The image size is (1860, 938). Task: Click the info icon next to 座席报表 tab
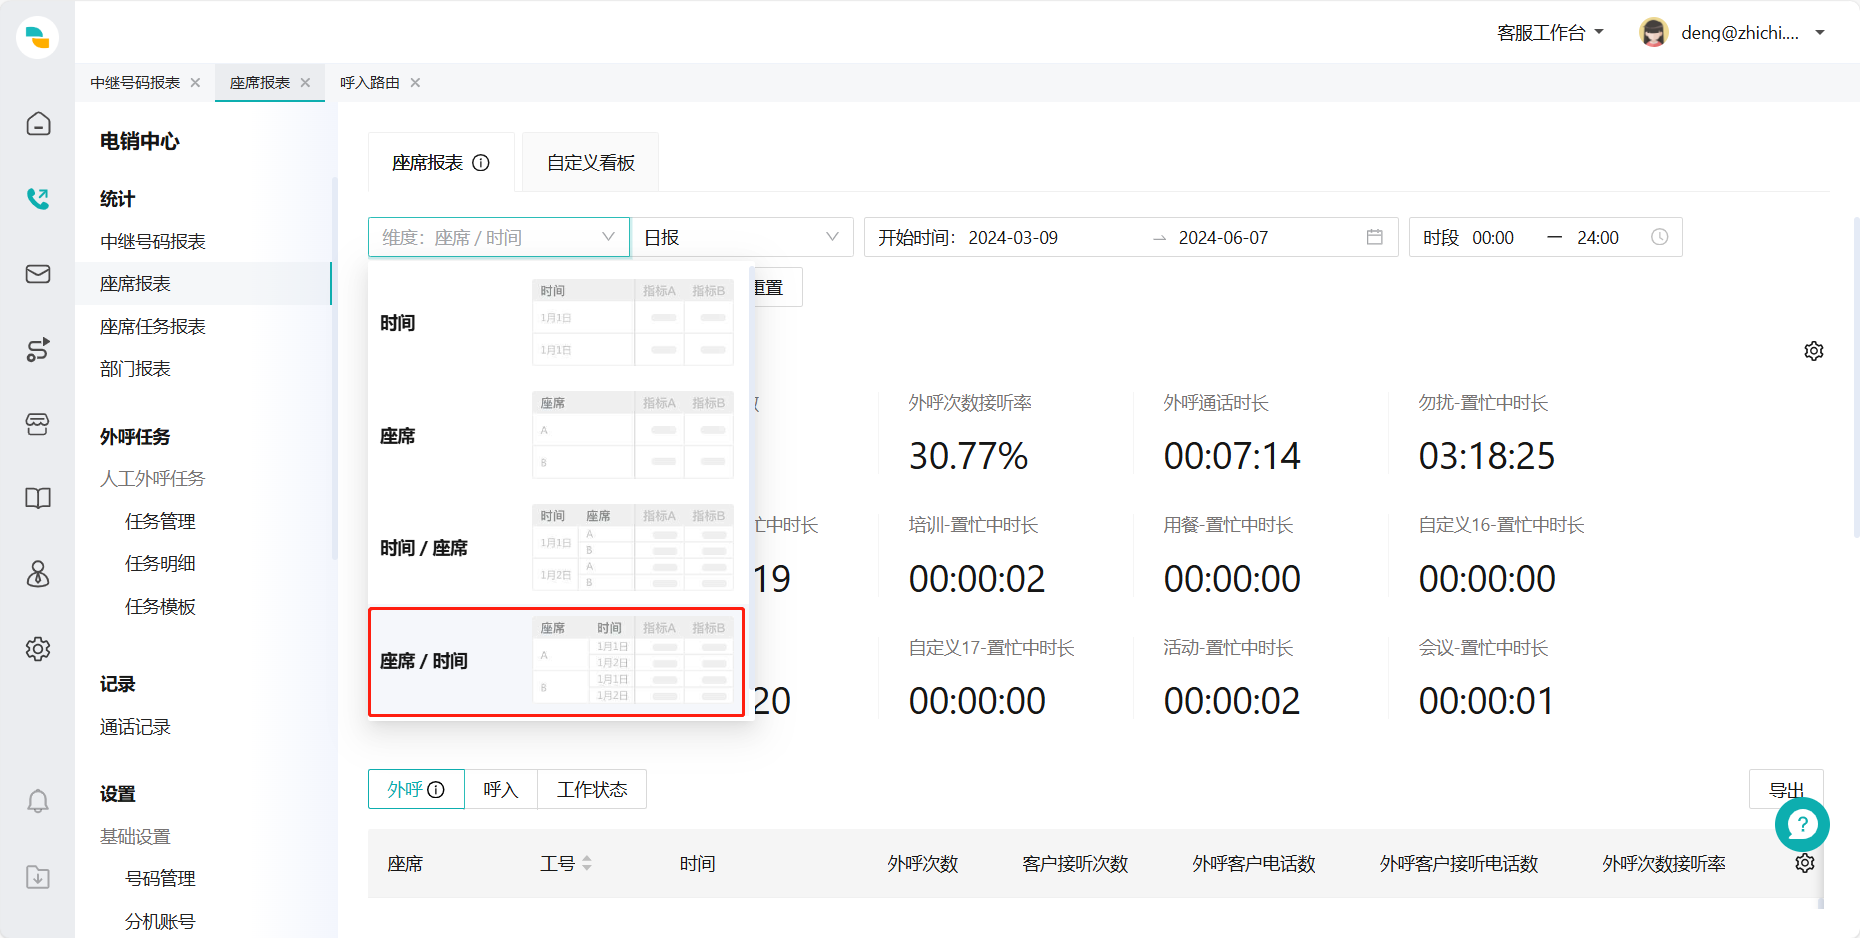(481, 163)
